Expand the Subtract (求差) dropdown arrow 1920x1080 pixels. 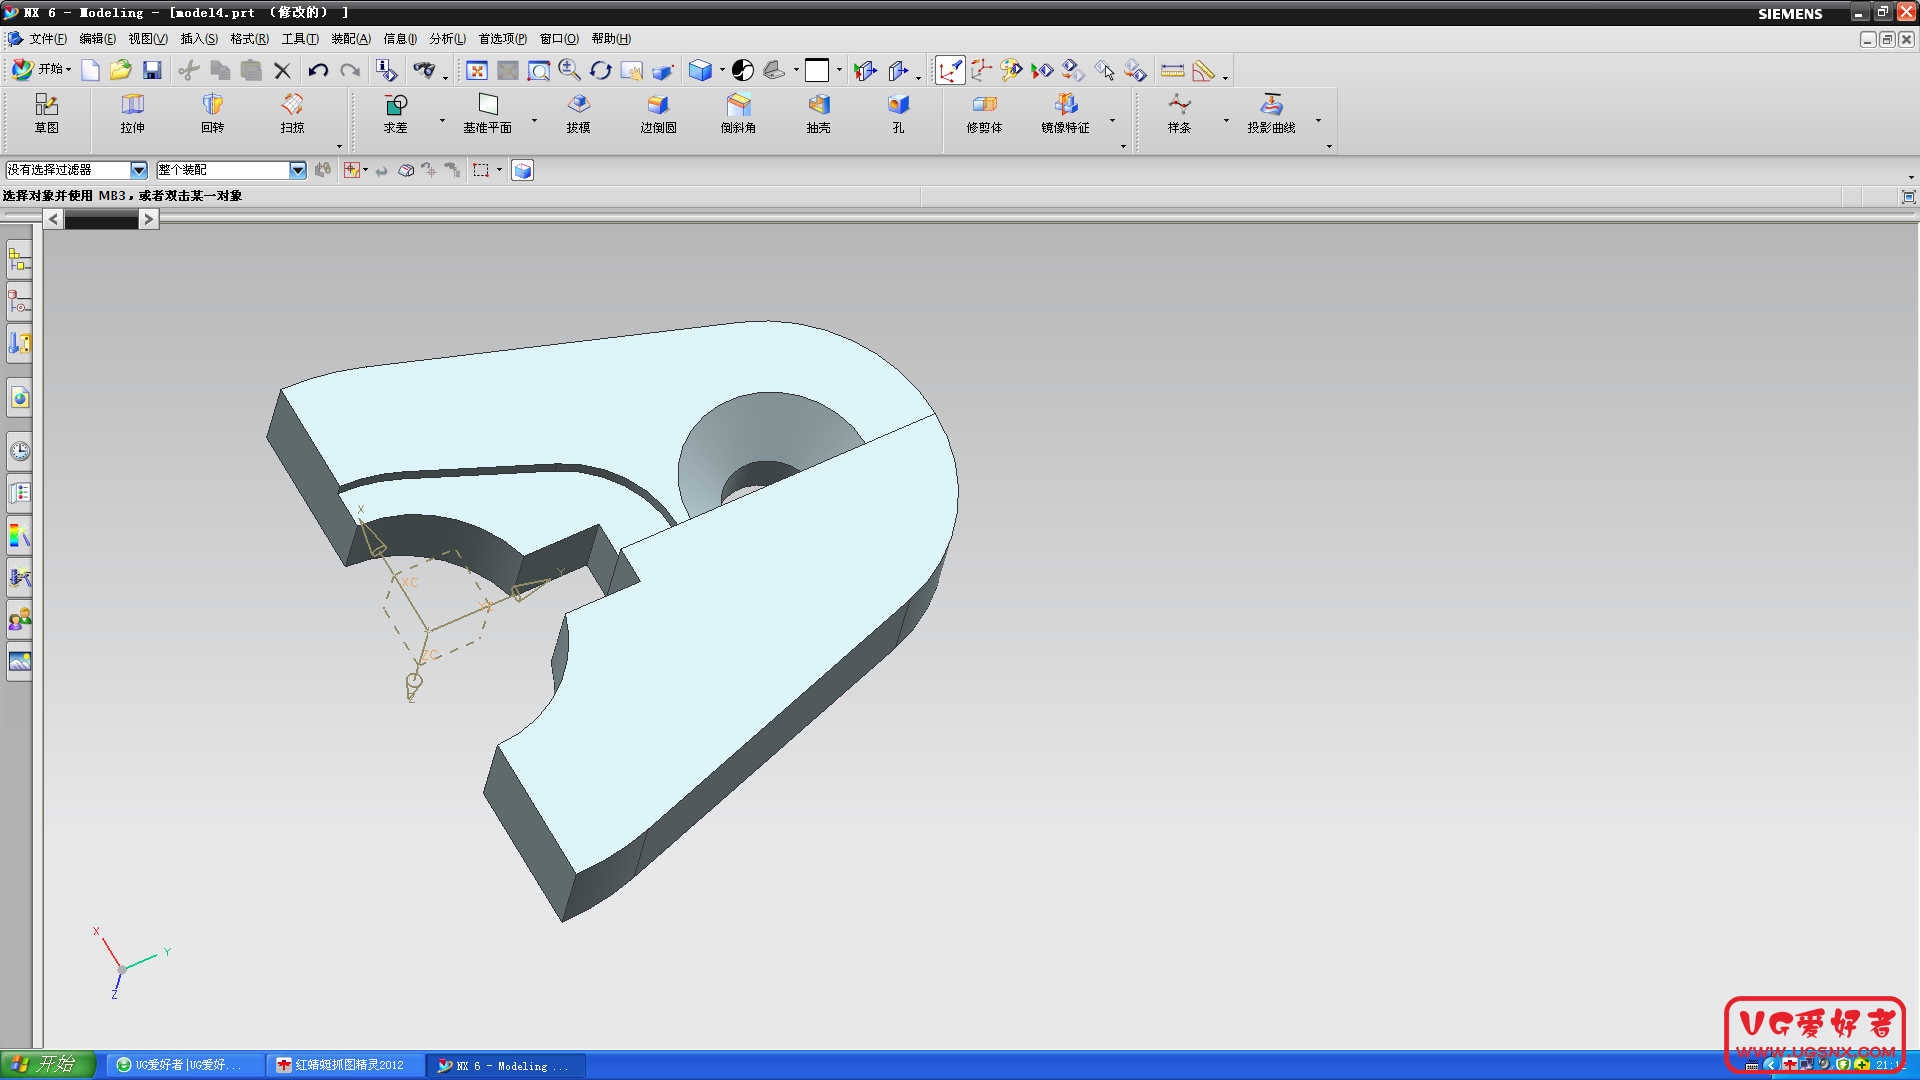tap(443, 121)
